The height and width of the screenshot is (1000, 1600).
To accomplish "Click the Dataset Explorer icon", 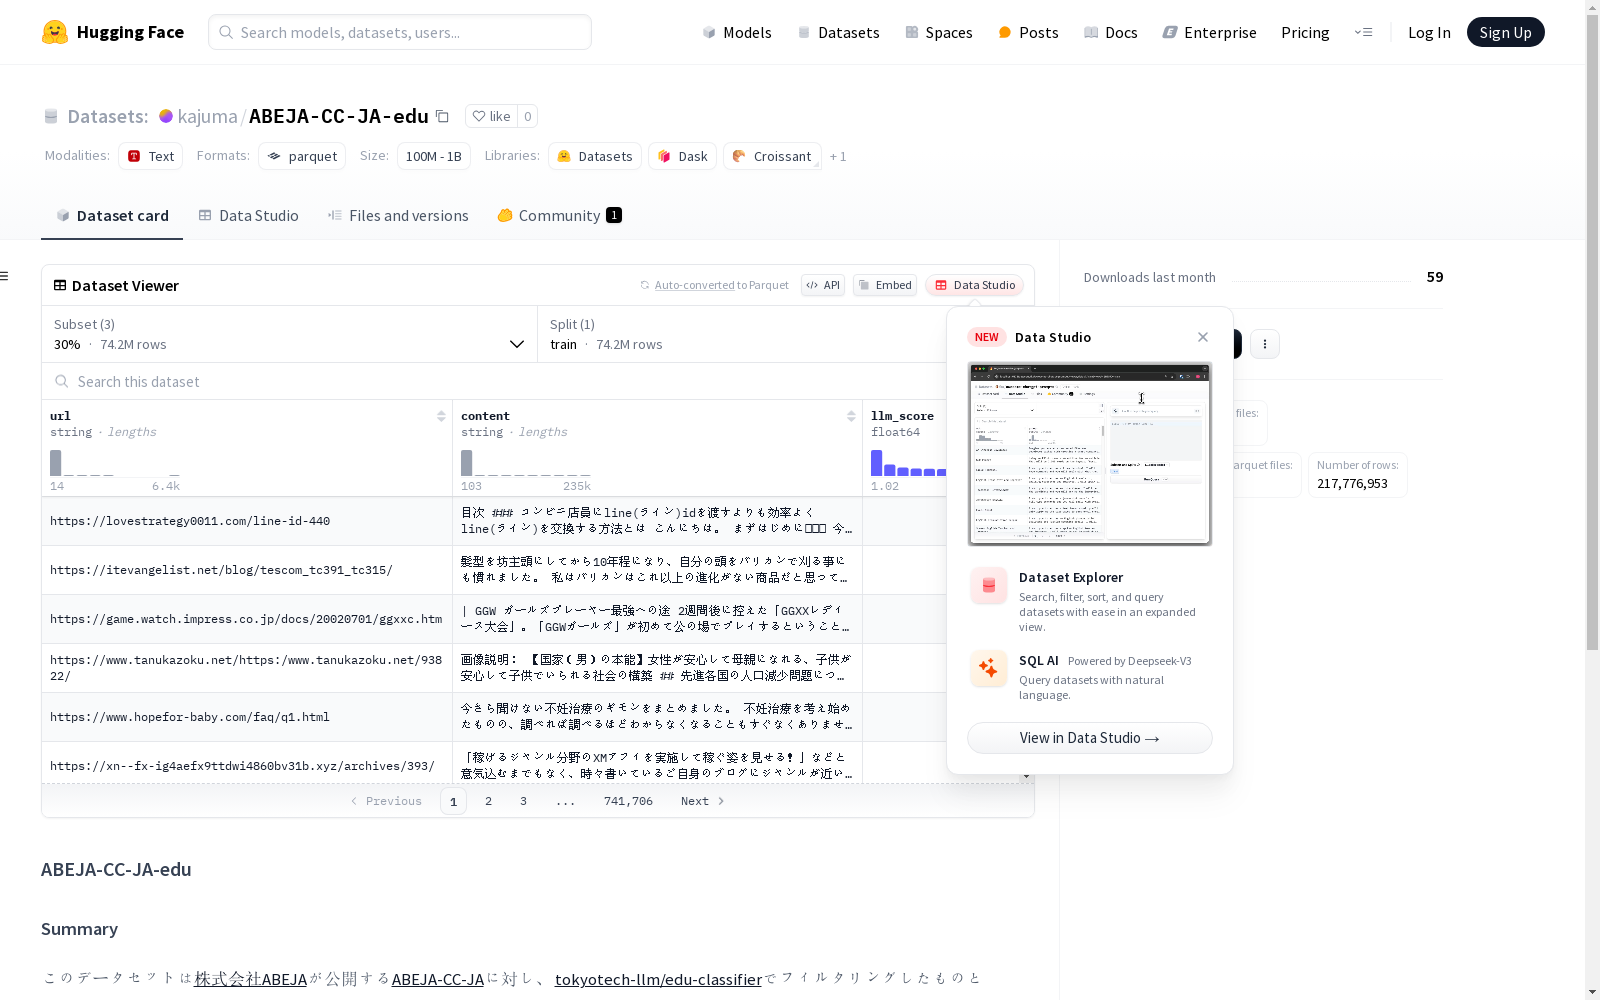I will coord(989,586).
